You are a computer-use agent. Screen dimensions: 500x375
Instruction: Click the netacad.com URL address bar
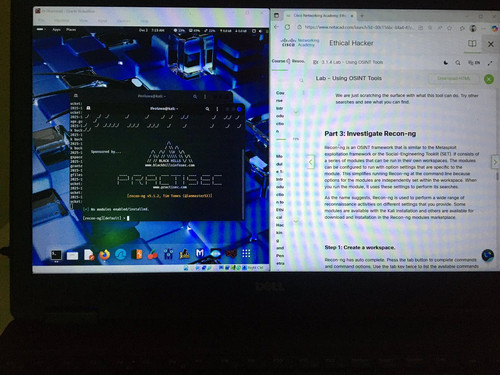(358, 27)
